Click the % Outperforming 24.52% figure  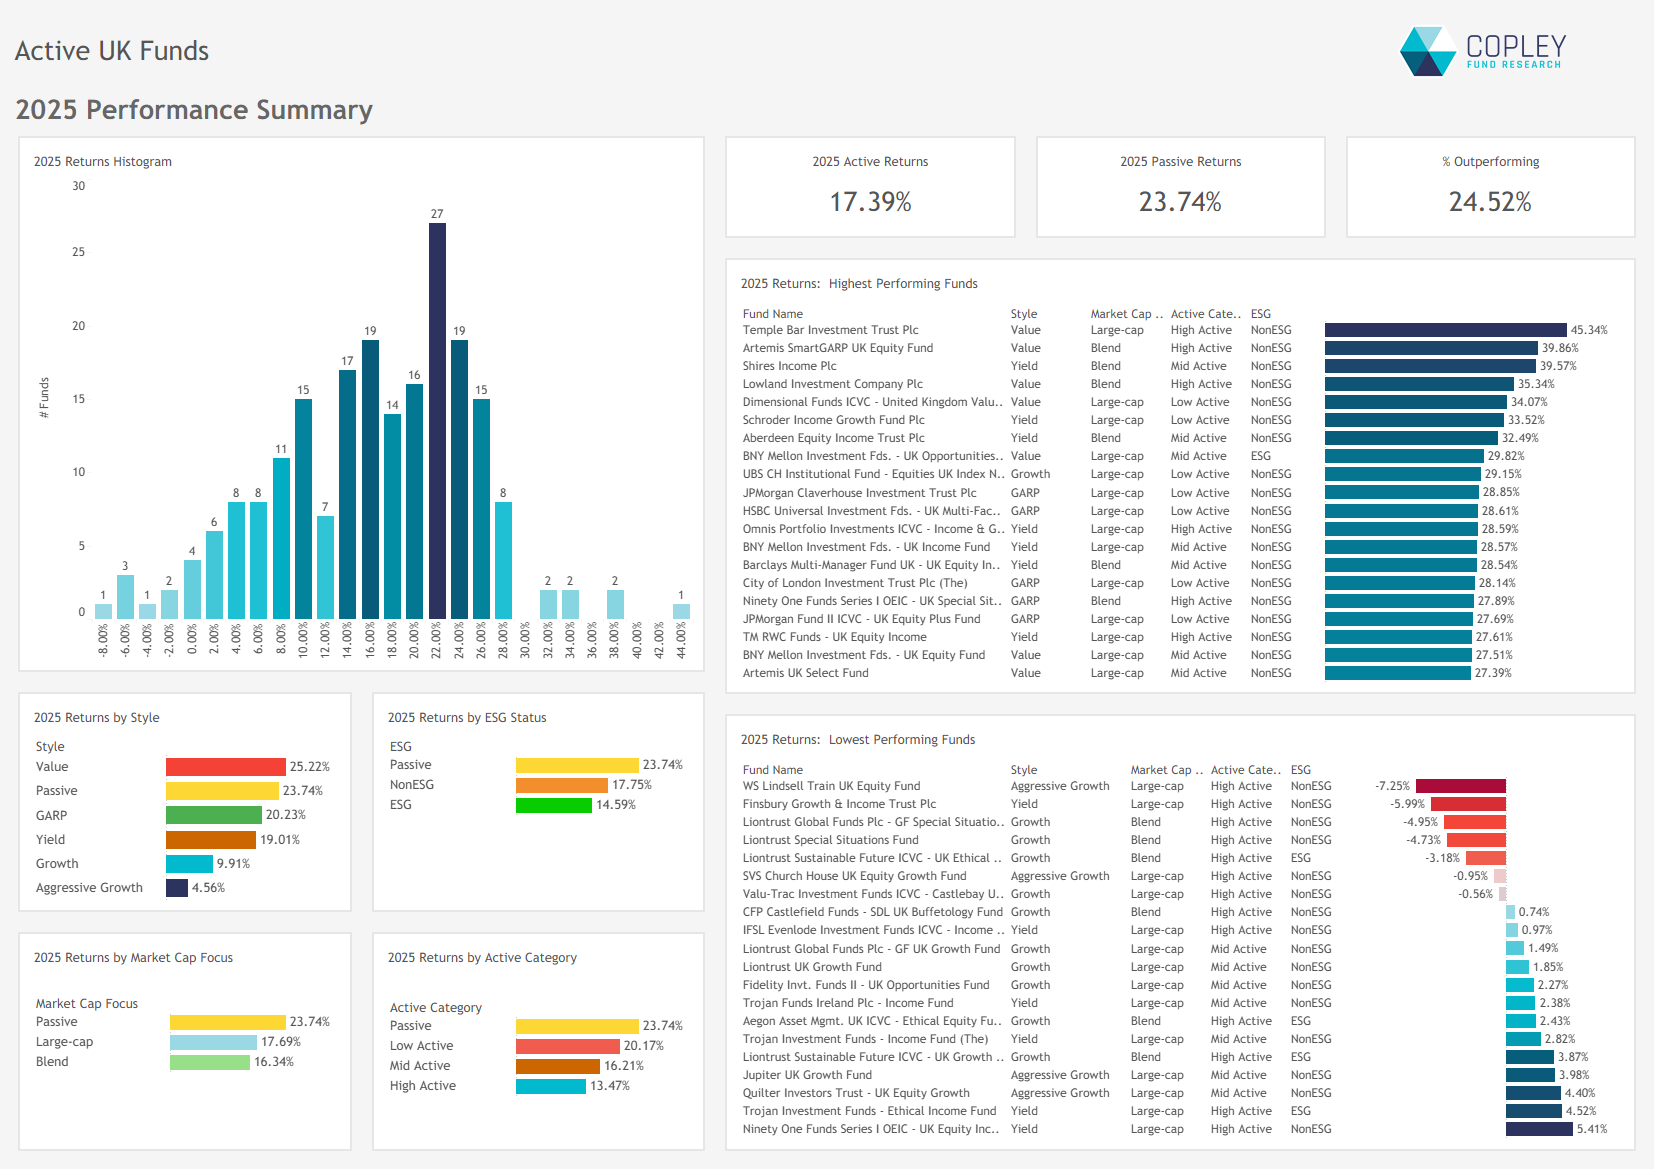[1489, 202]
